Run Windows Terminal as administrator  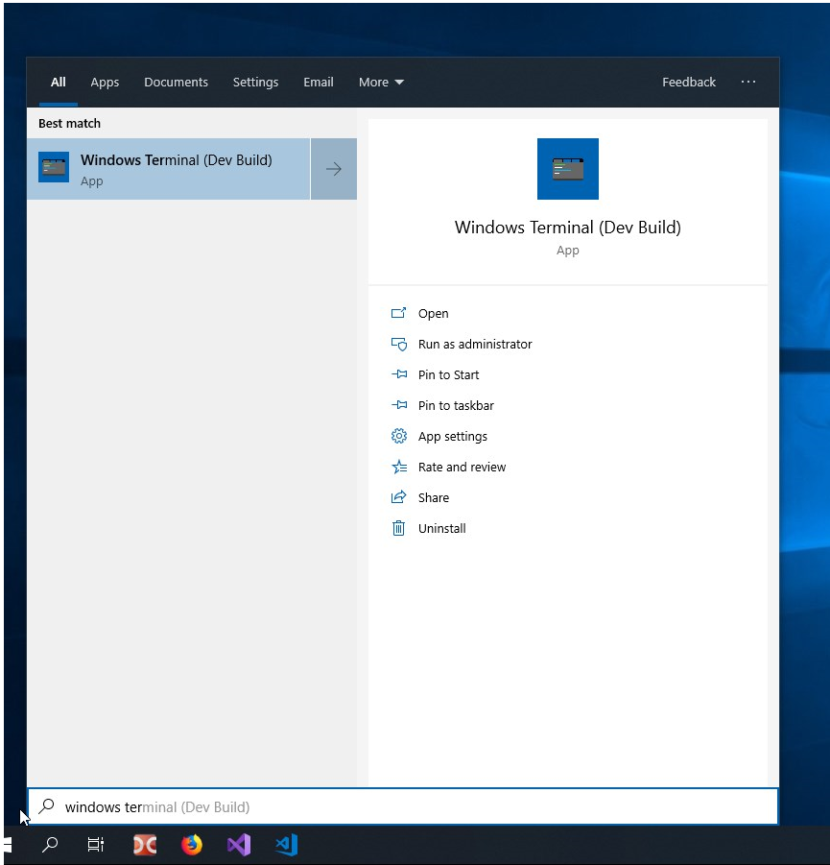coord(473,344)
